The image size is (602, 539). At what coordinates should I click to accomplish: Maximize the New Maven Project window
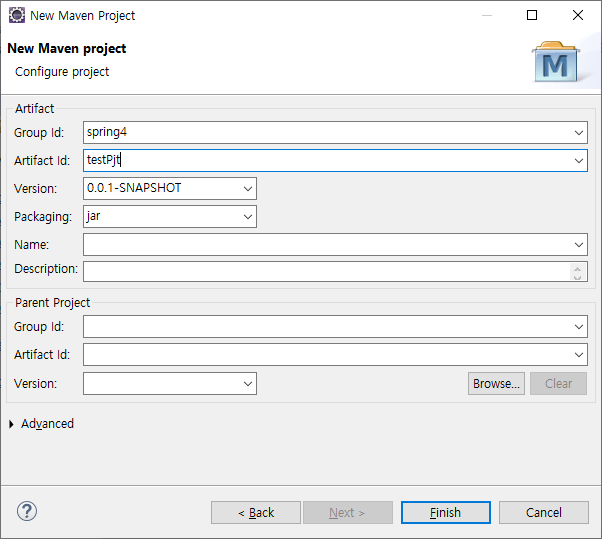tap(532, 15)
